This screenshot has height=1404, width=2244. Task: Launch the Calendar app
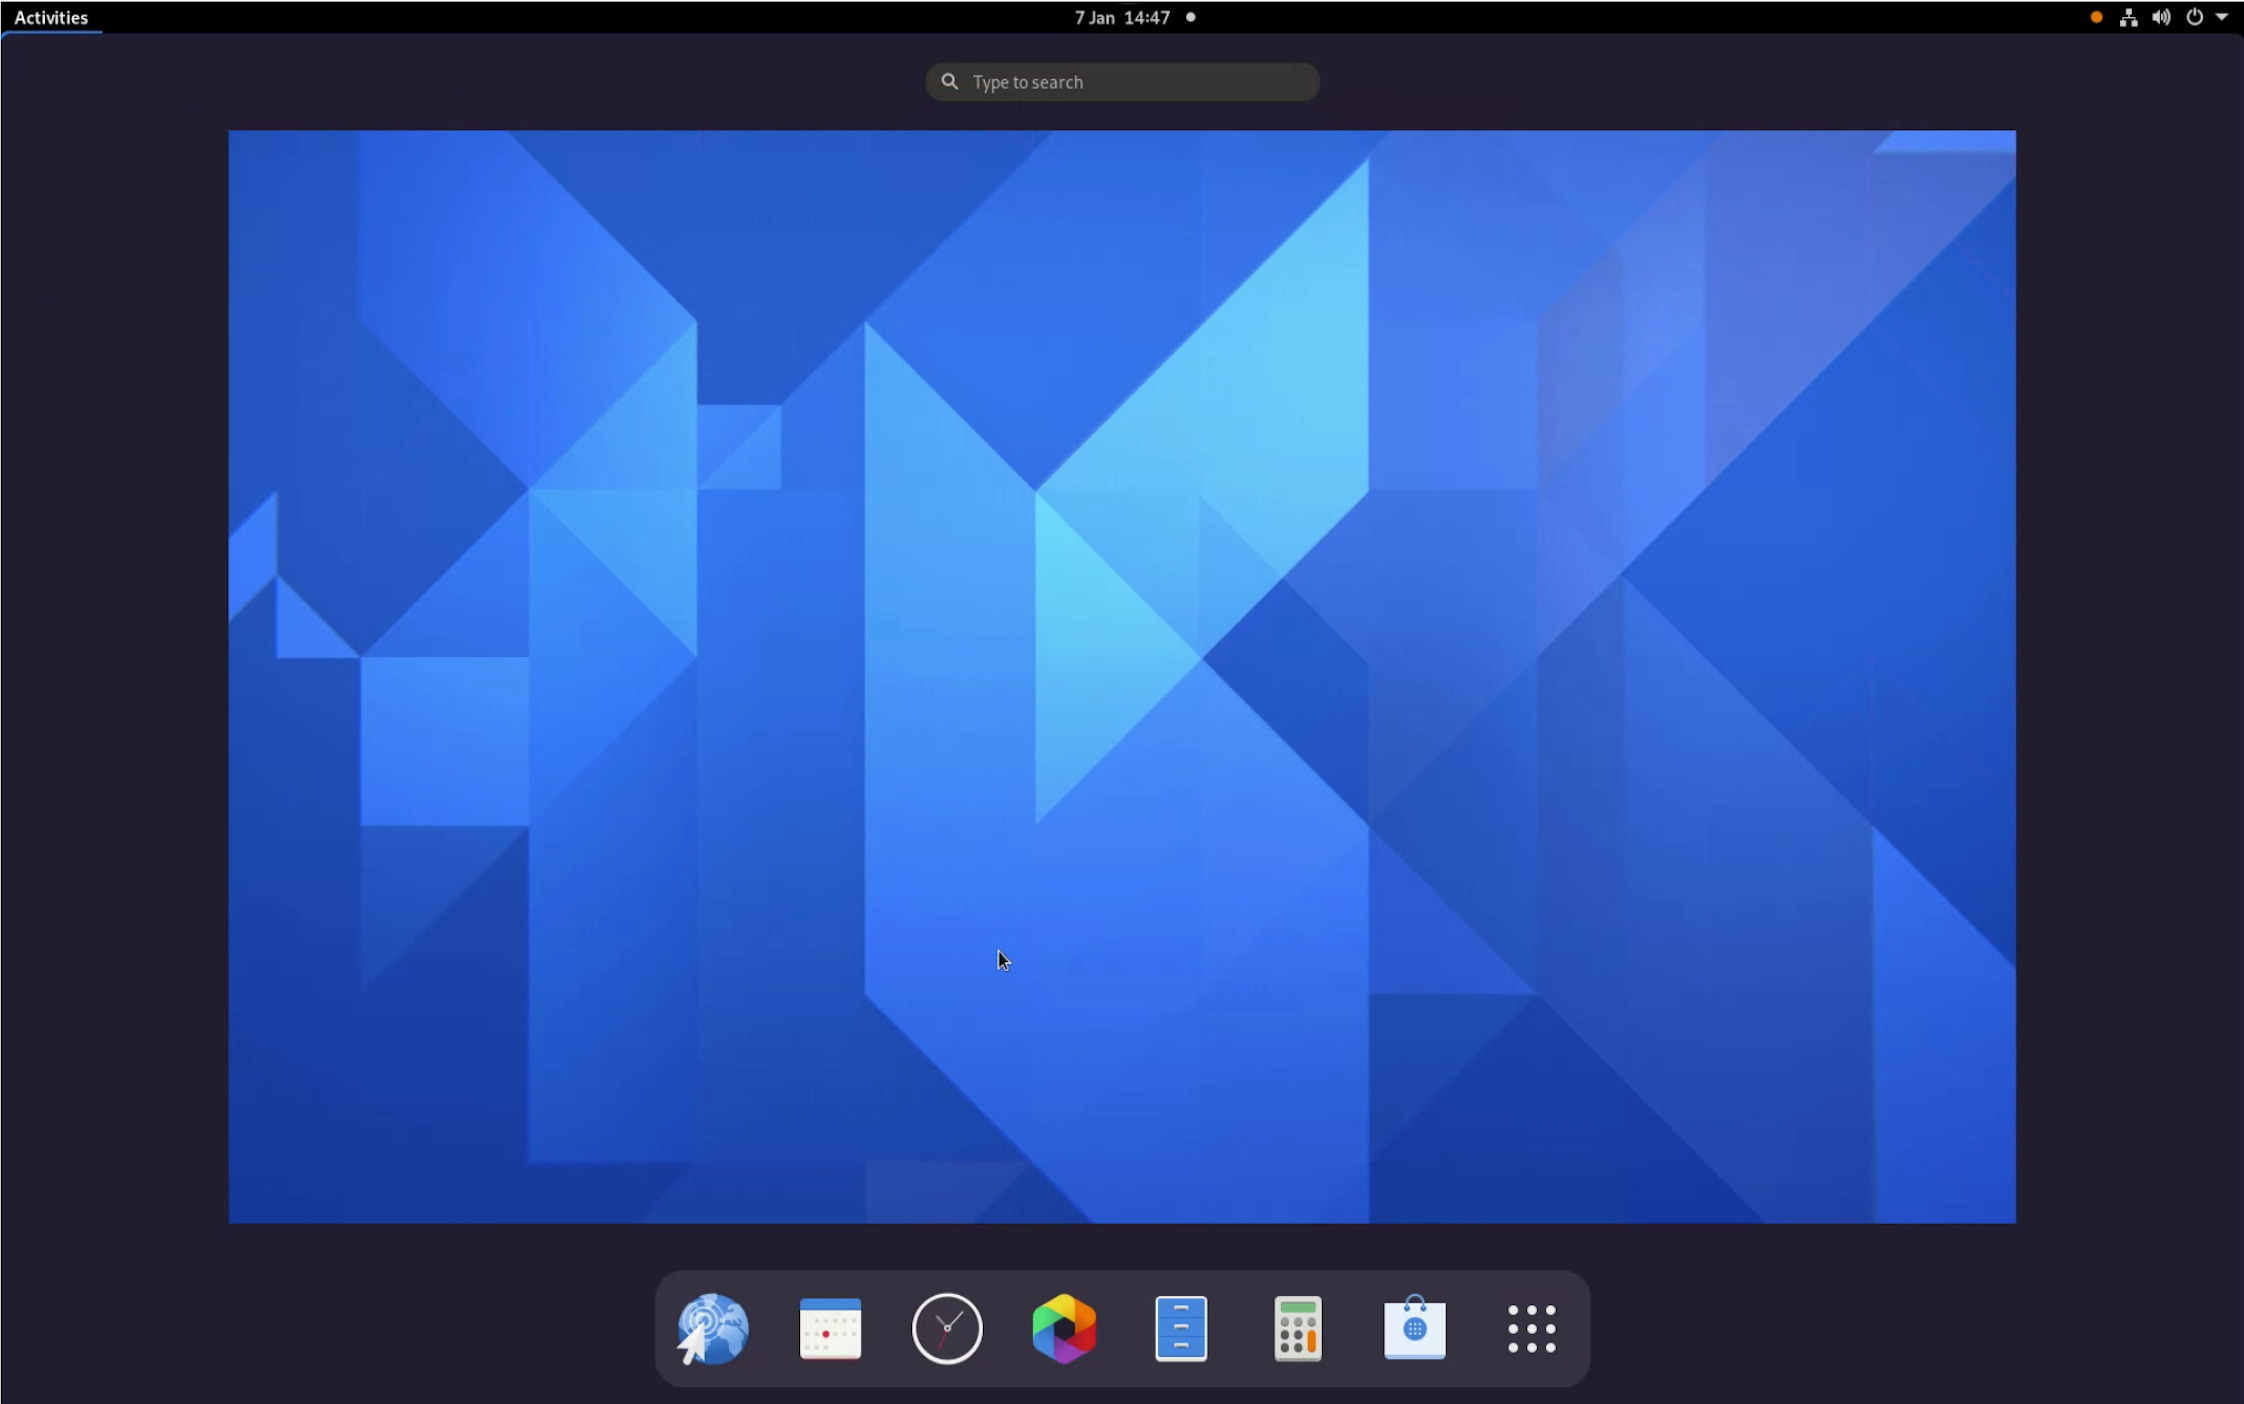click(x=829, y=1328)
